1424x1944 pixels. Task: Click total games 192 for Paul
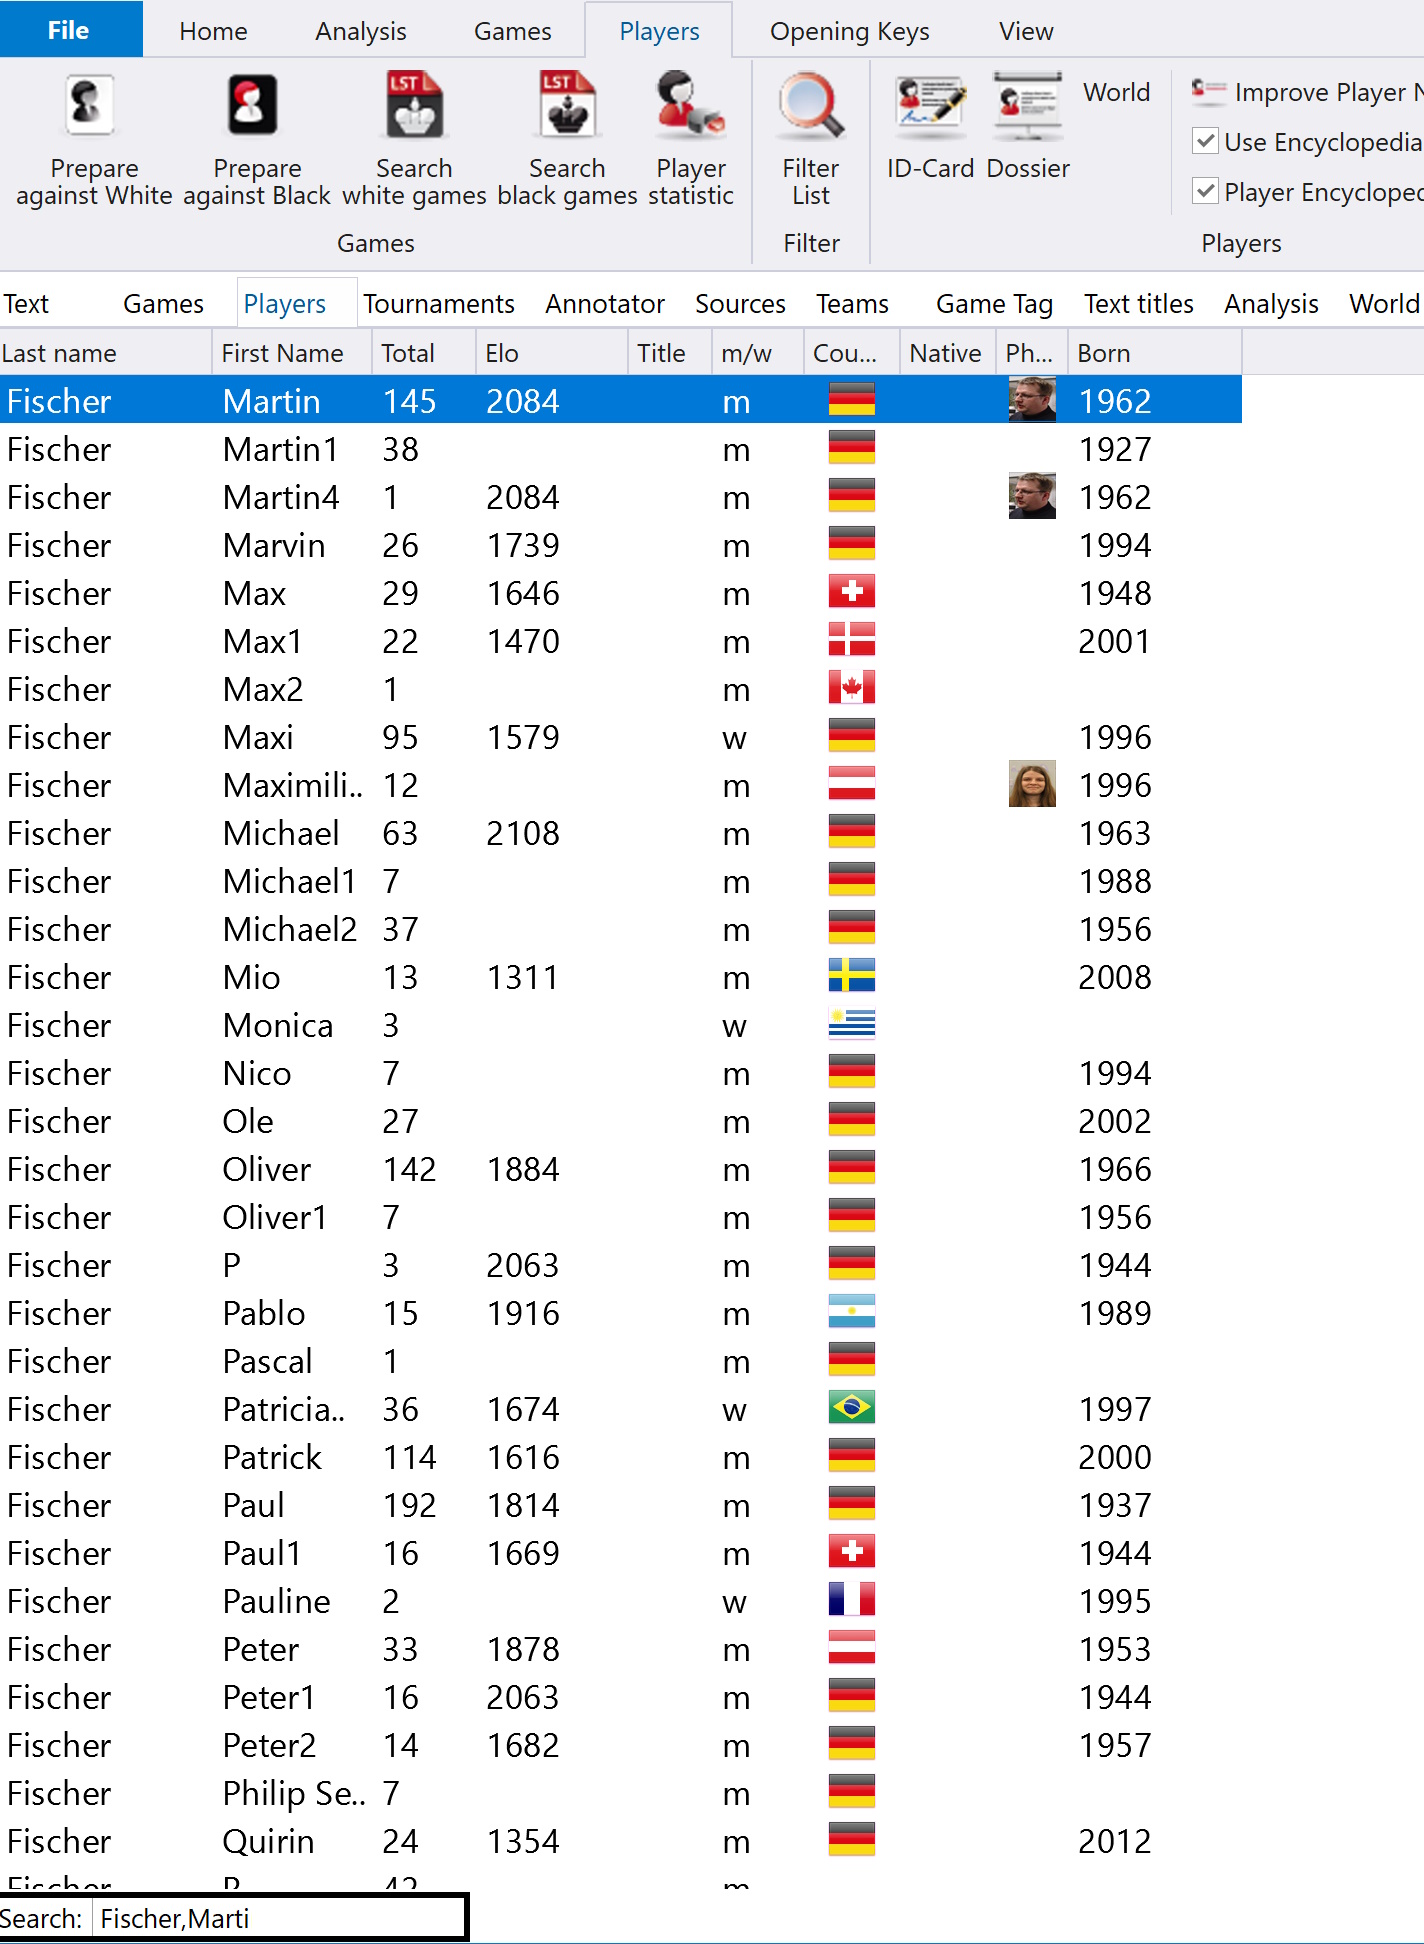pos(410,1506)
